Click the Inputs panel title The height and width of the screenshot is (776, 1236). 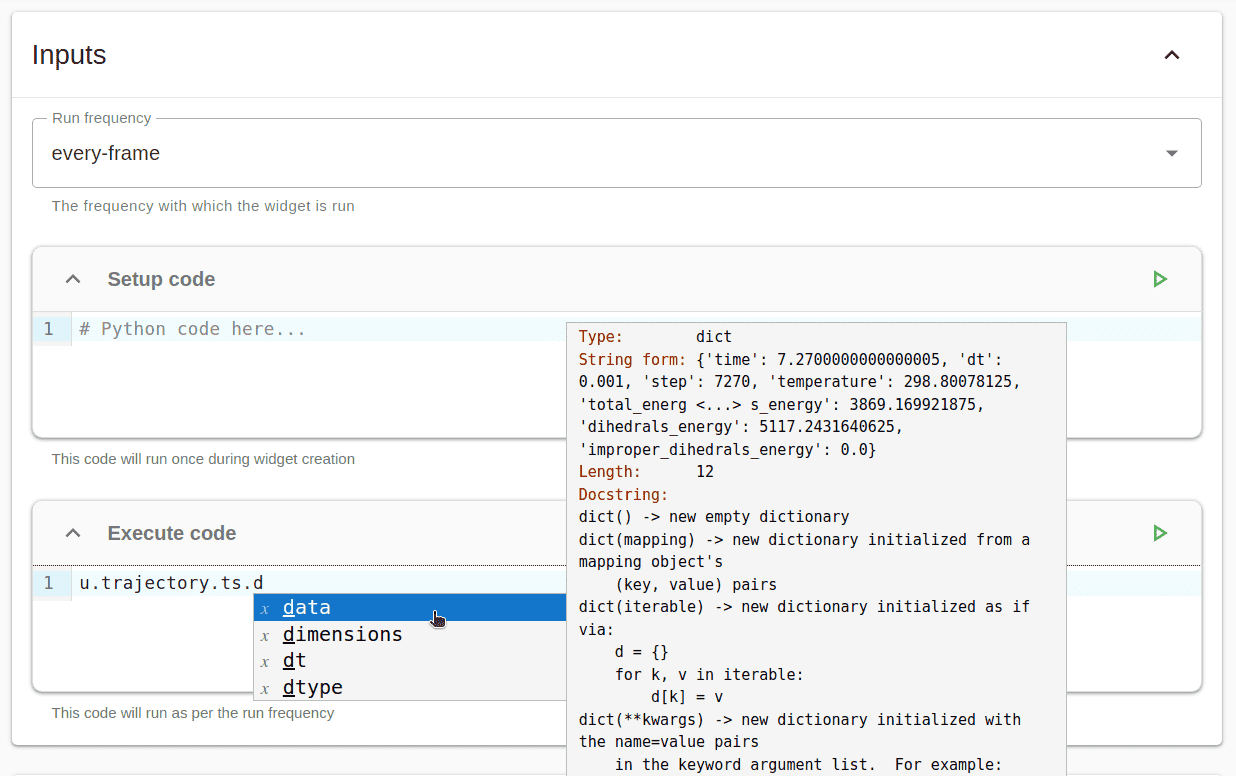69,55
